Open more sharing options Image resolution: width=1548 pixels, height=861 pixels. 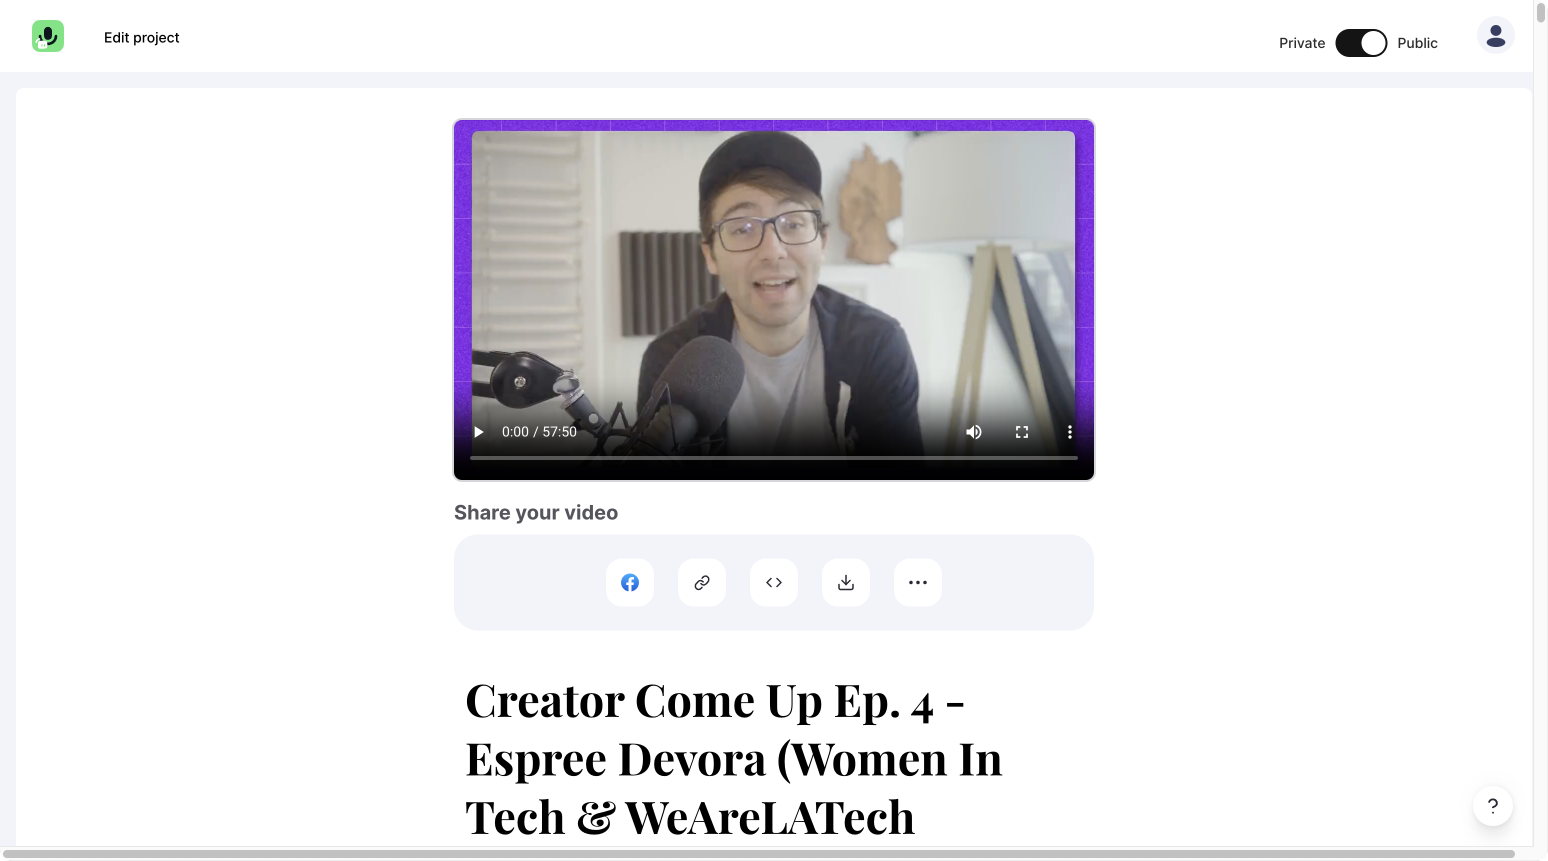918,583
